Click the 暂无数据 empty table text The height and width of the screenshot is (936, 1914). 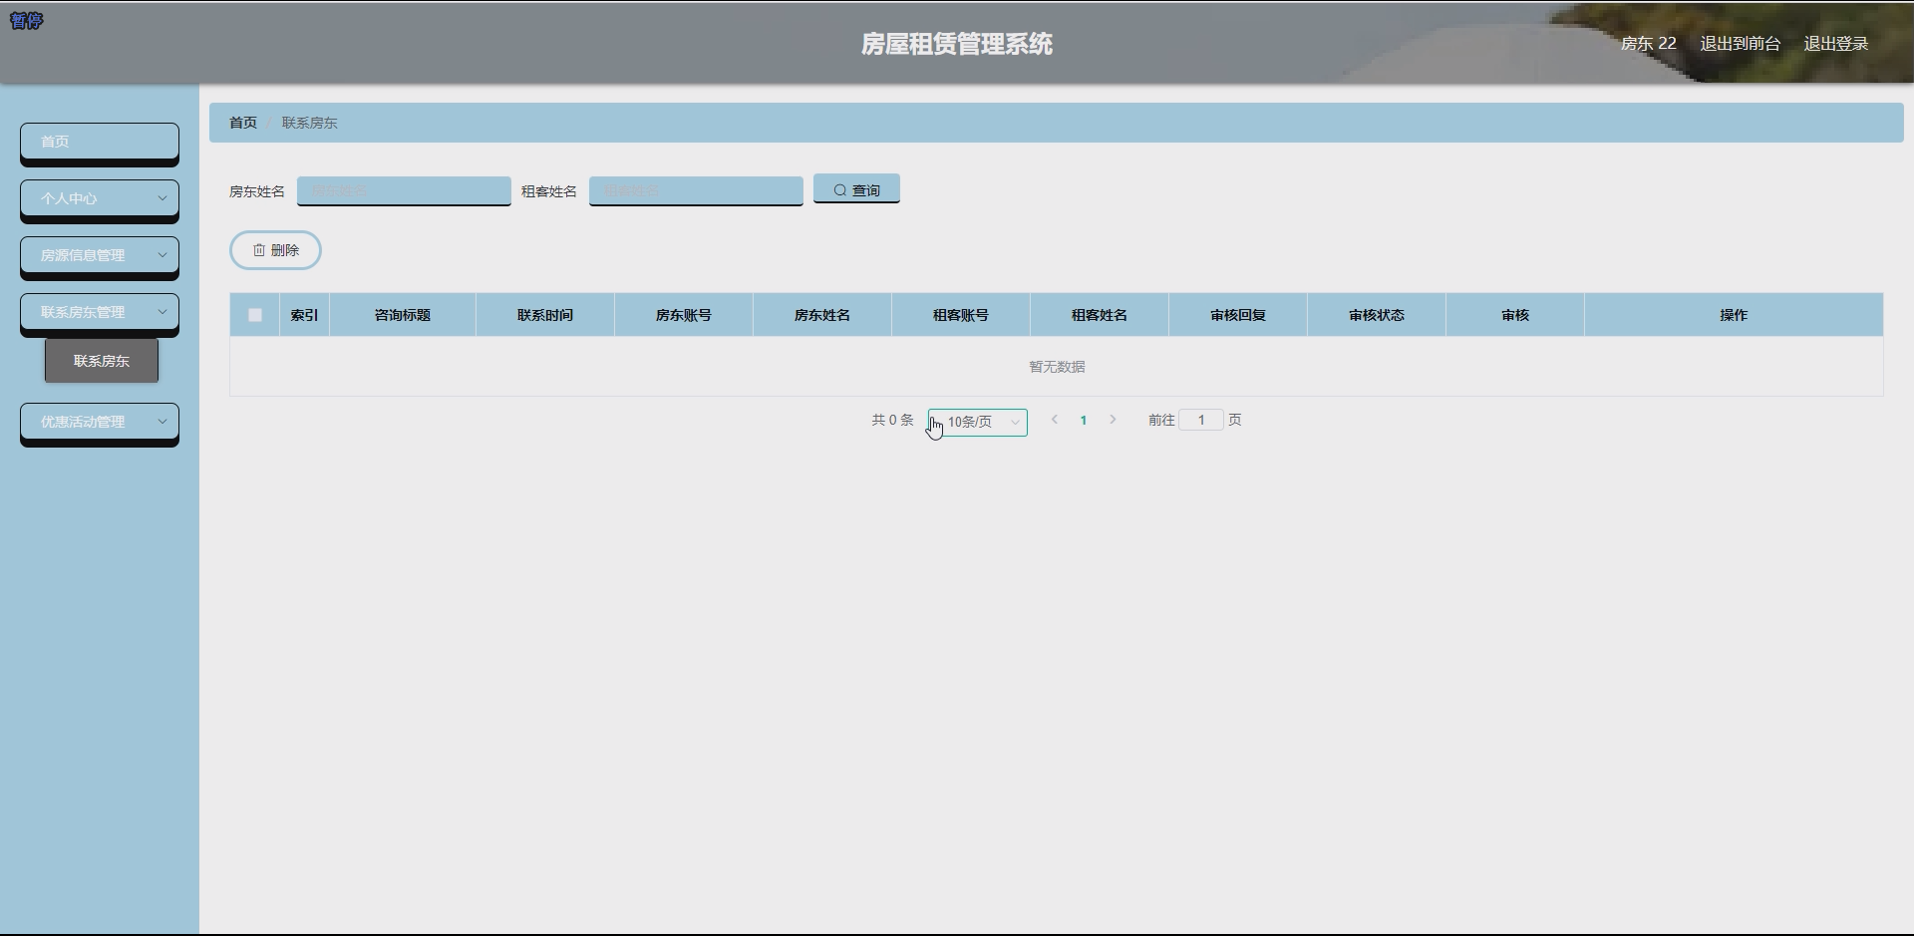[1057, 367]
